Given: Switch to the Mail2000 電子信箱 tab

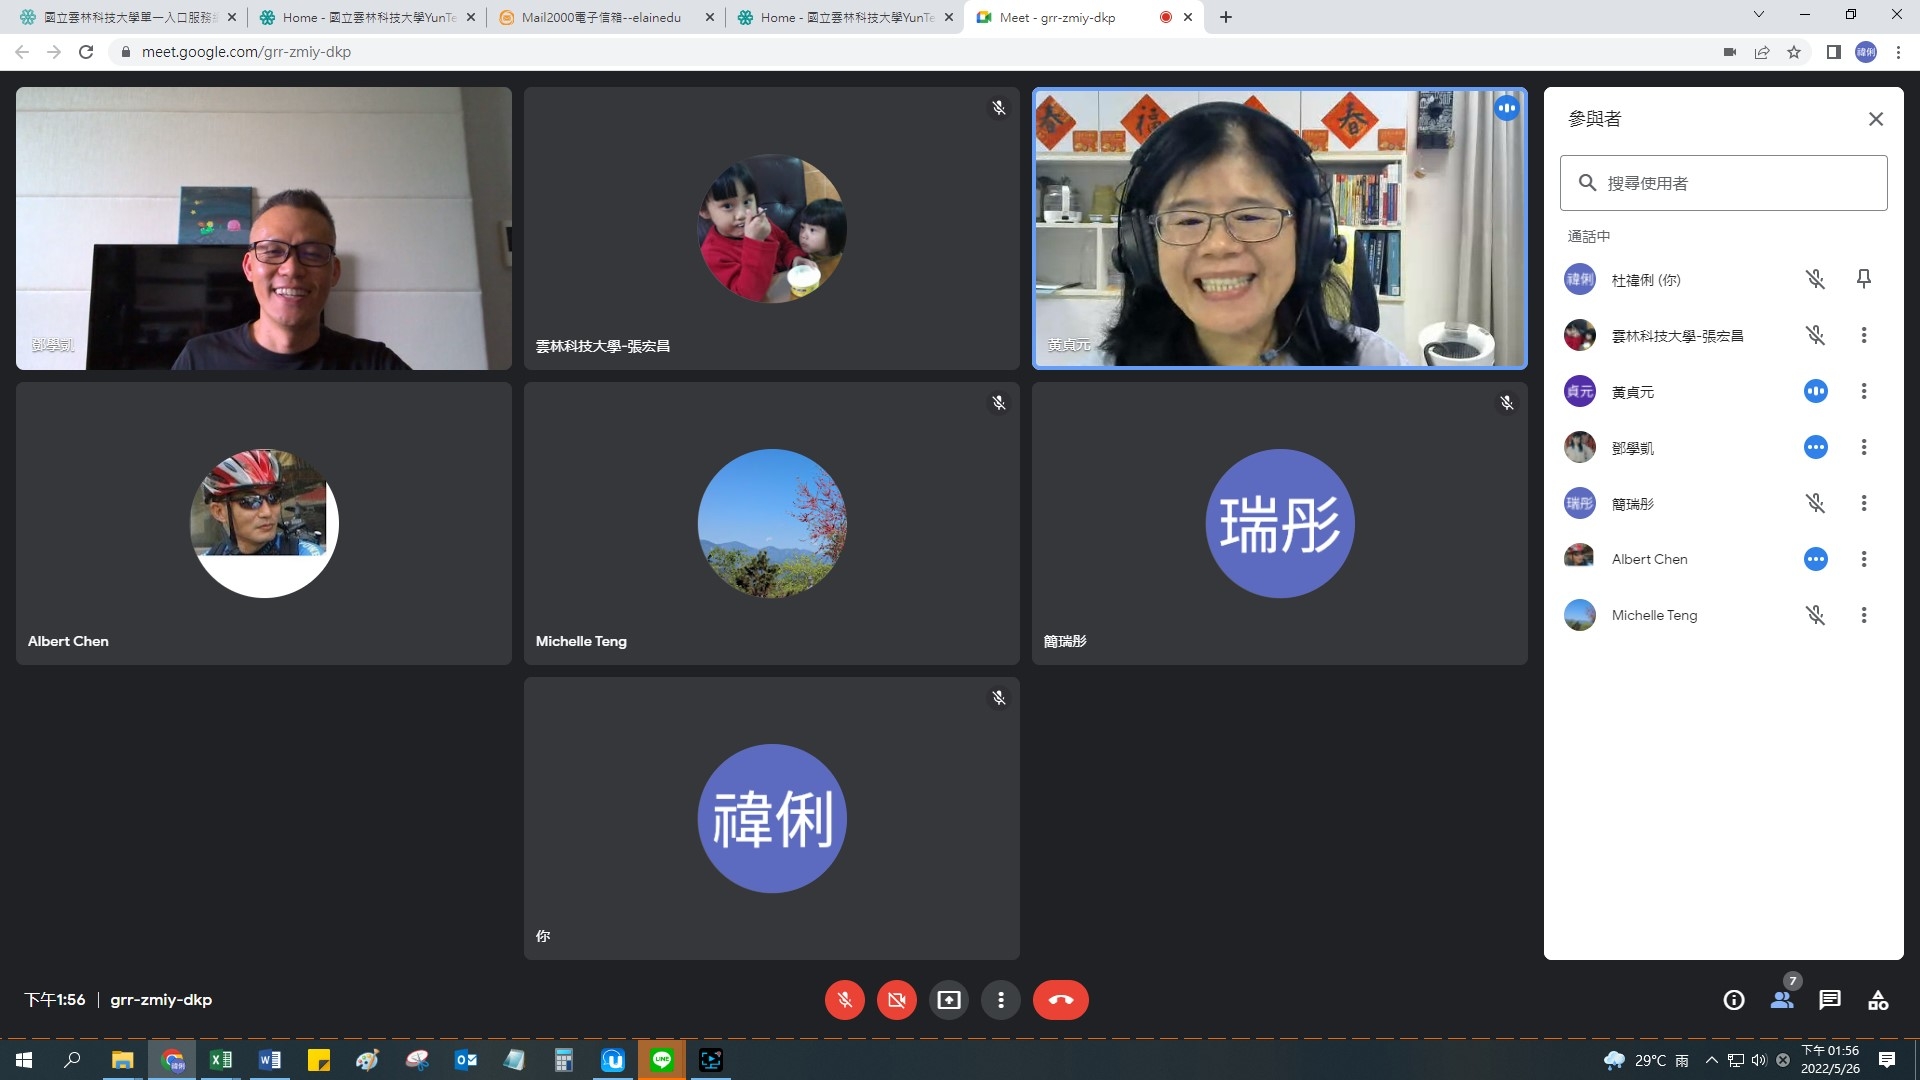Looking at the screenshot, I should coord(600,17).
